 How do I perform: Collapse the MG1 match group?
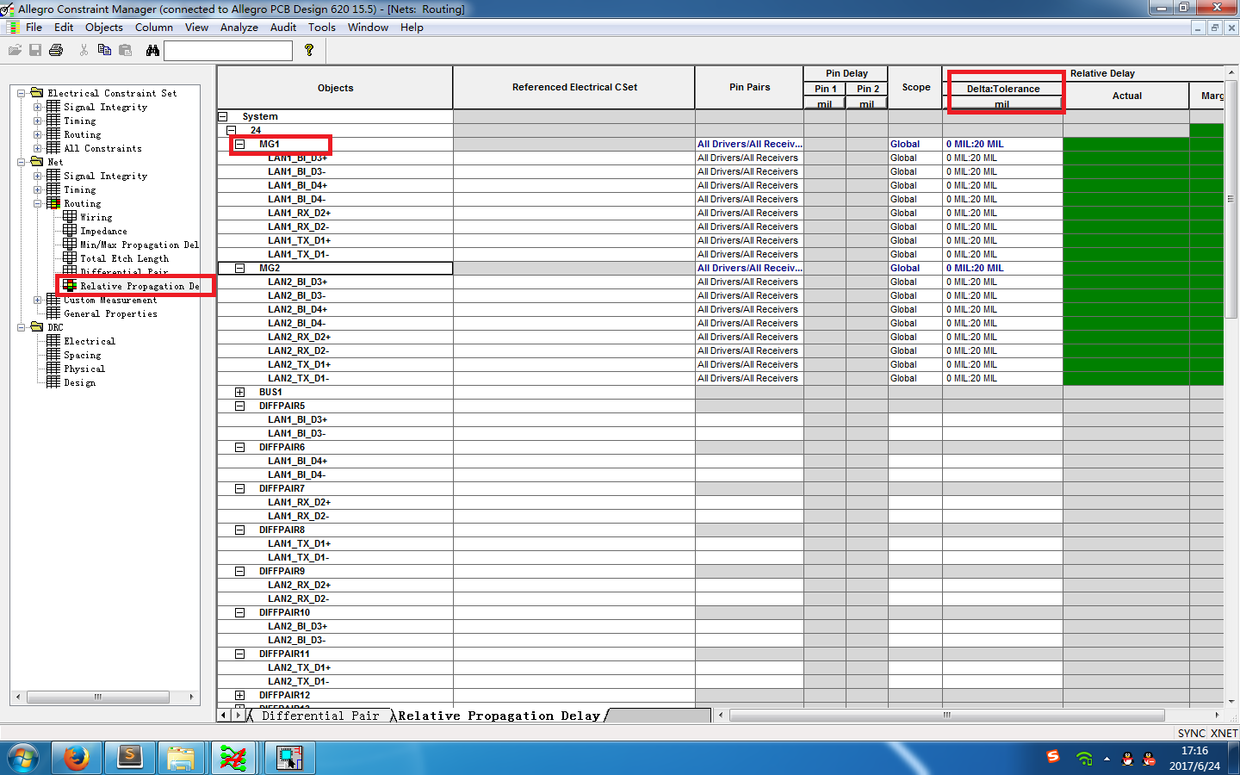tap(240, 144)
